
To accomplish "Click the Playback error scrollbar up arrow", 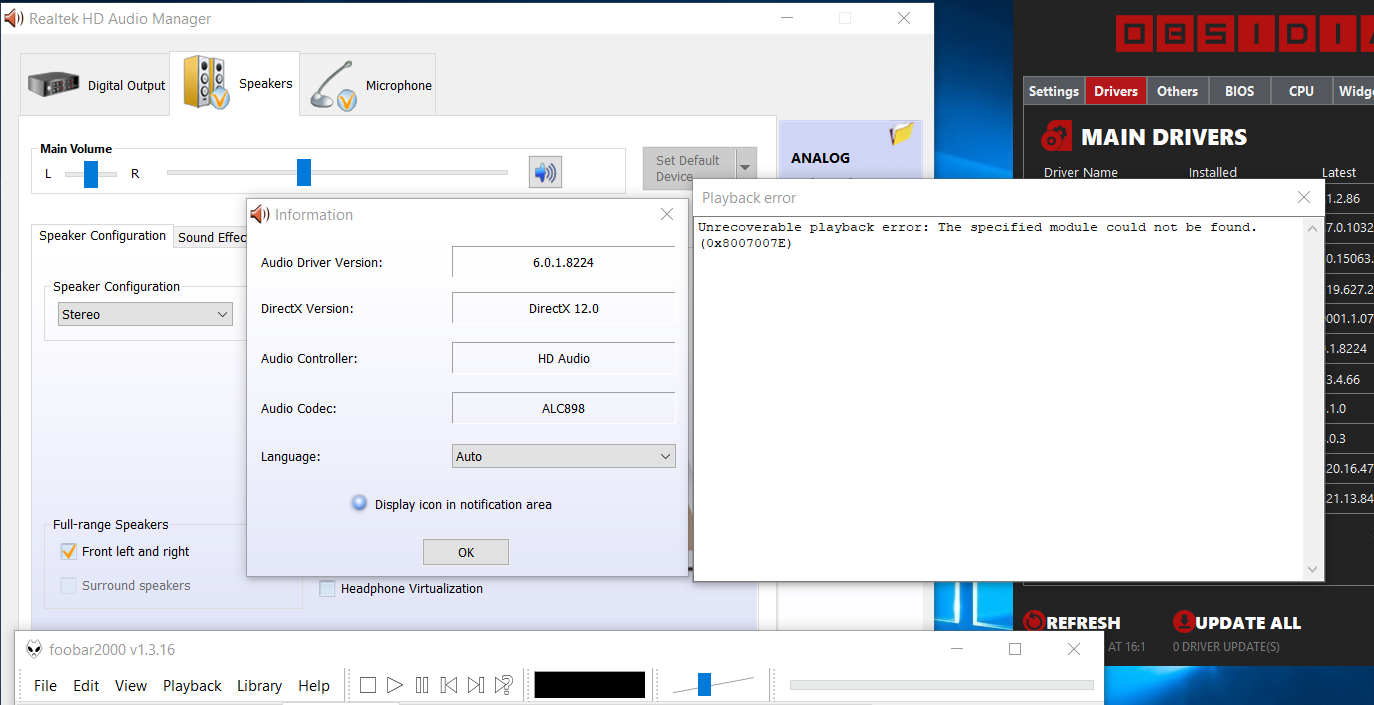I will point(1313,228).
